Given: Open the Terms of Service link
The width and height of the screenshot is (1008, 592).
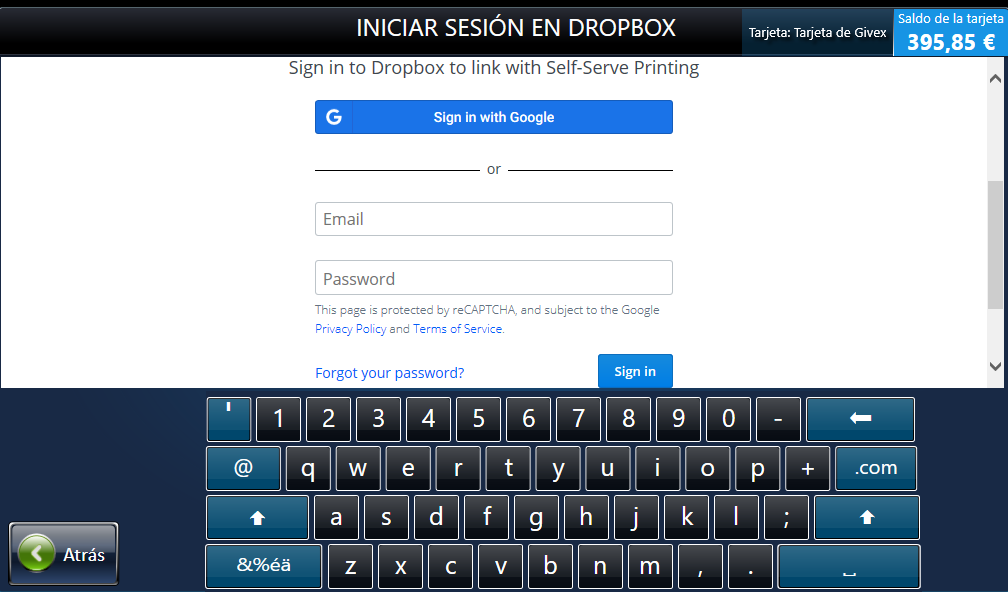Looking at the screenshot, I should pyautogui.click(x=458, y=328).
